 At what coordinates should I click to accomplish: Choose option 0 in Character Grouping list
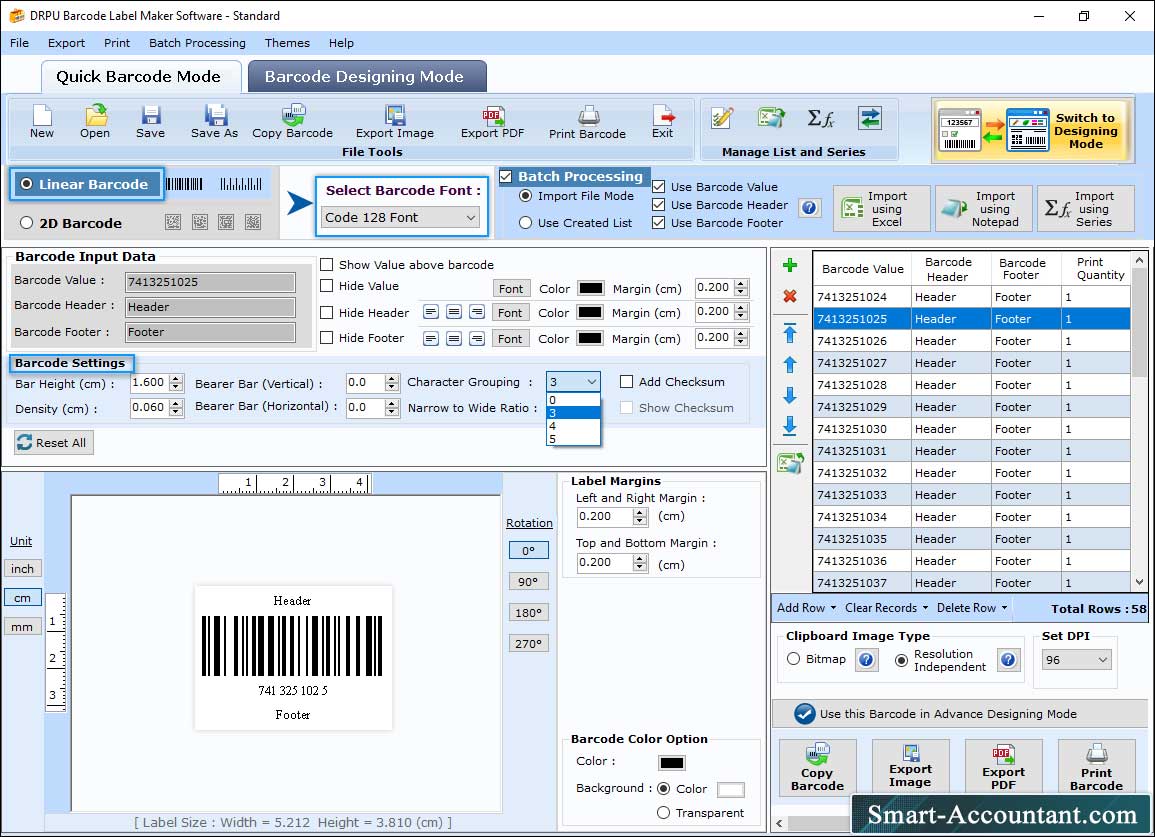[x=573, y=400]
